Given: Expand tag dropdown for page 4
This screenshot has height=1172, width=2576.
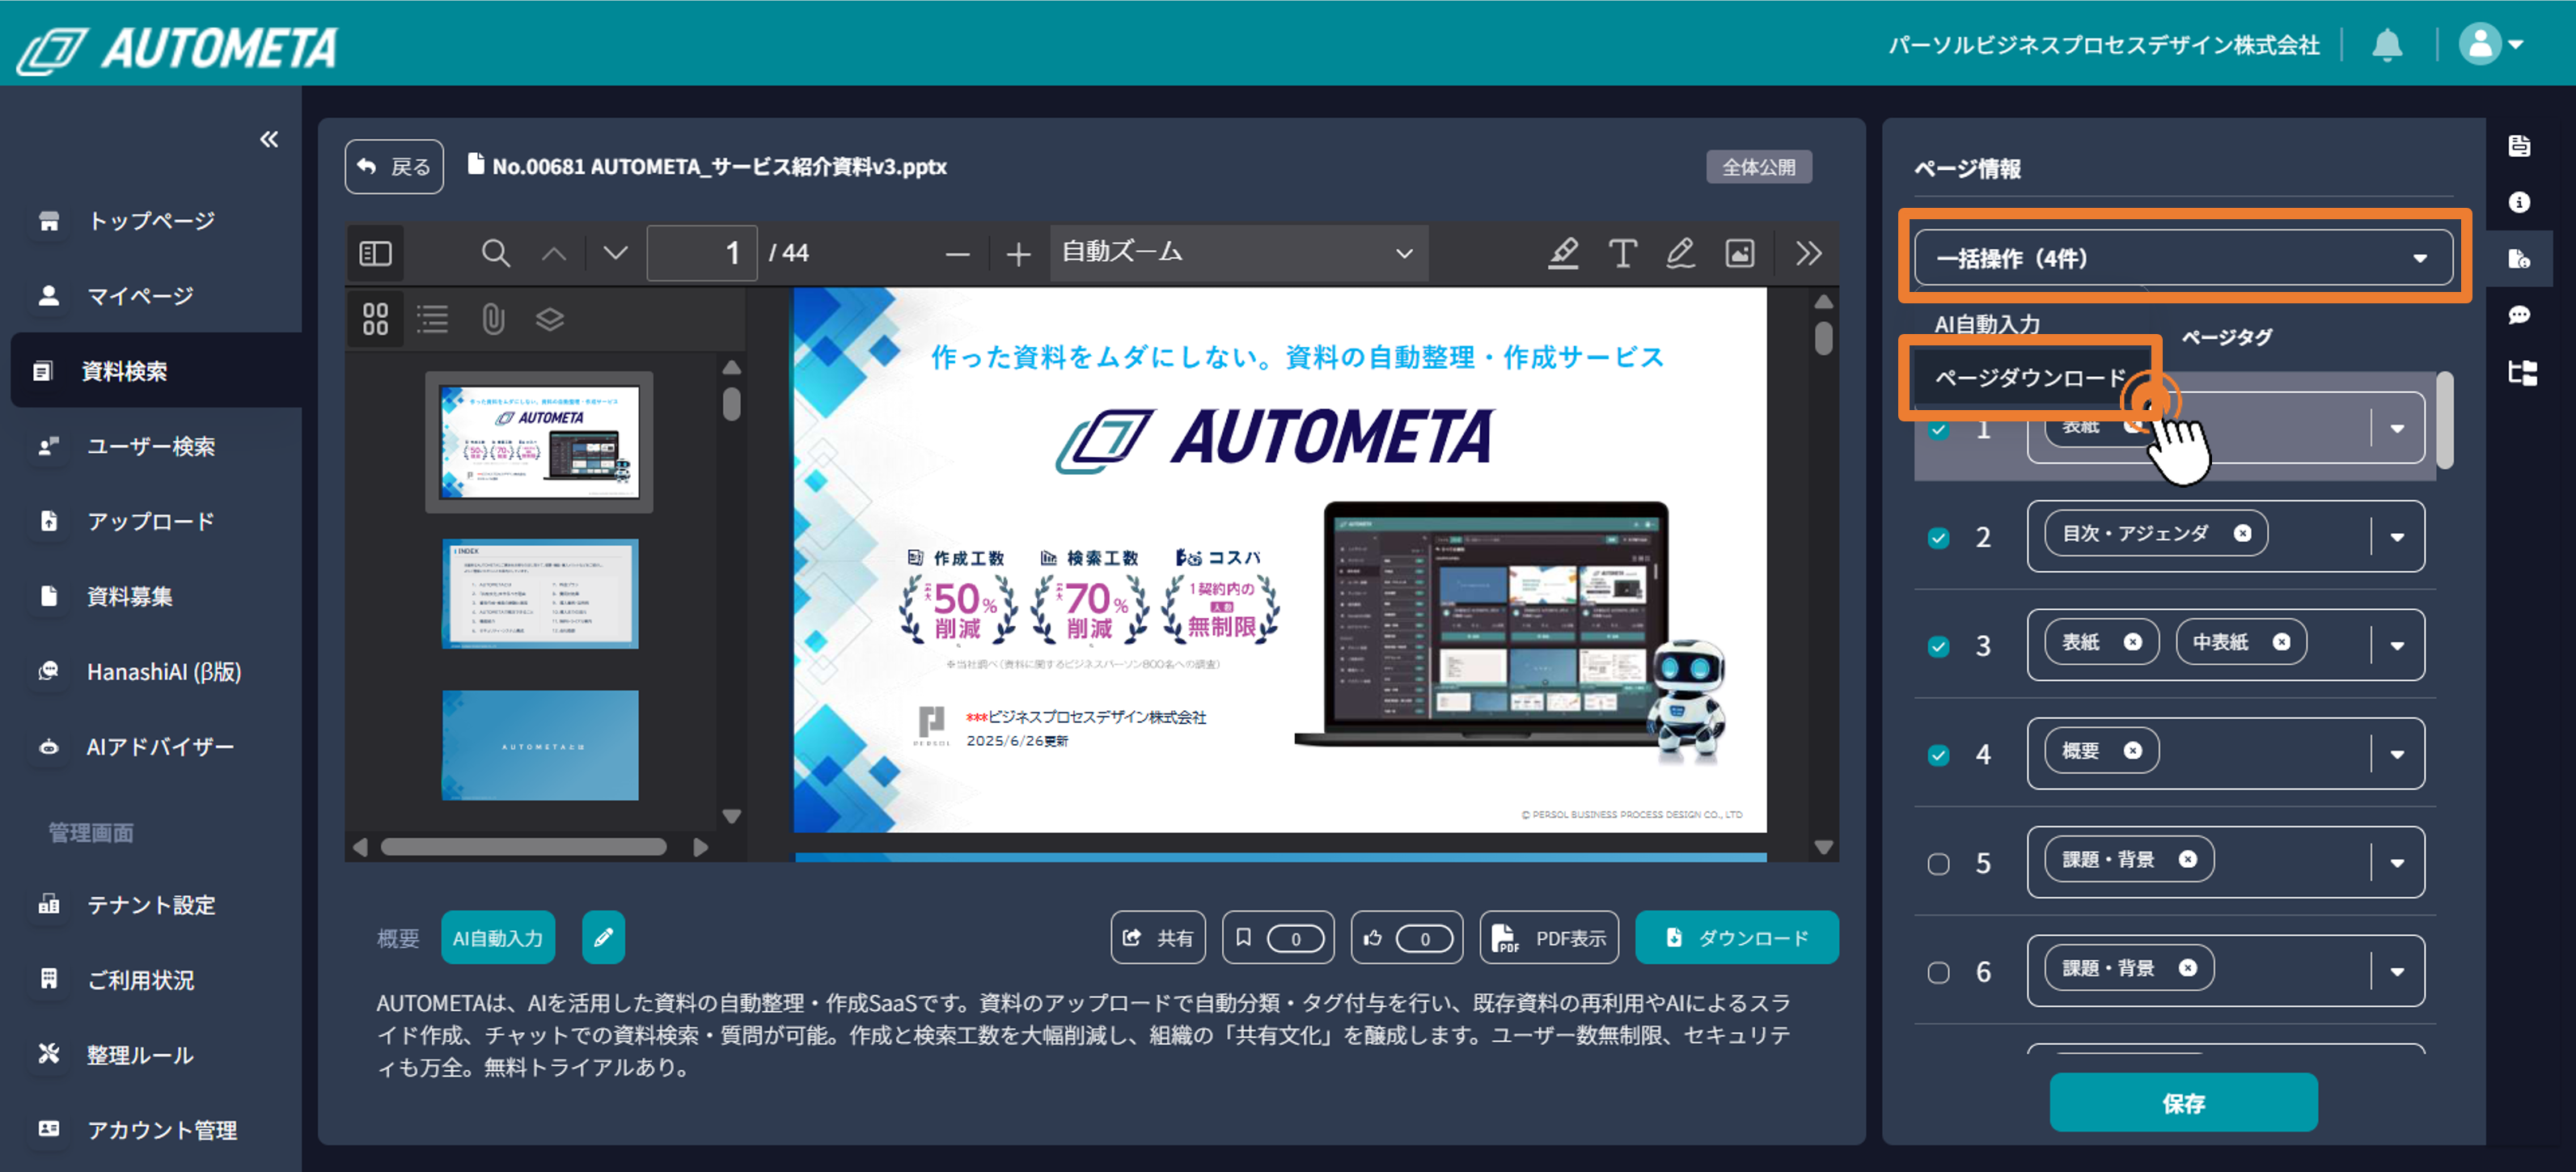Looking at the screenshot, I should pyautogui.click(x=2397, y=754).
